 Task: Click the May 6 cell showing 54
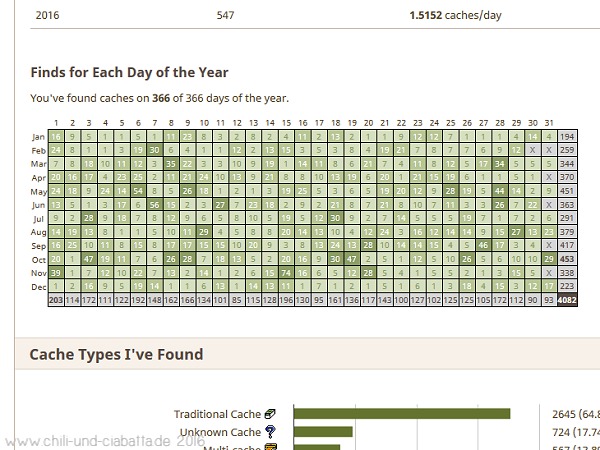pyautogui.click(x=138, y=191)
